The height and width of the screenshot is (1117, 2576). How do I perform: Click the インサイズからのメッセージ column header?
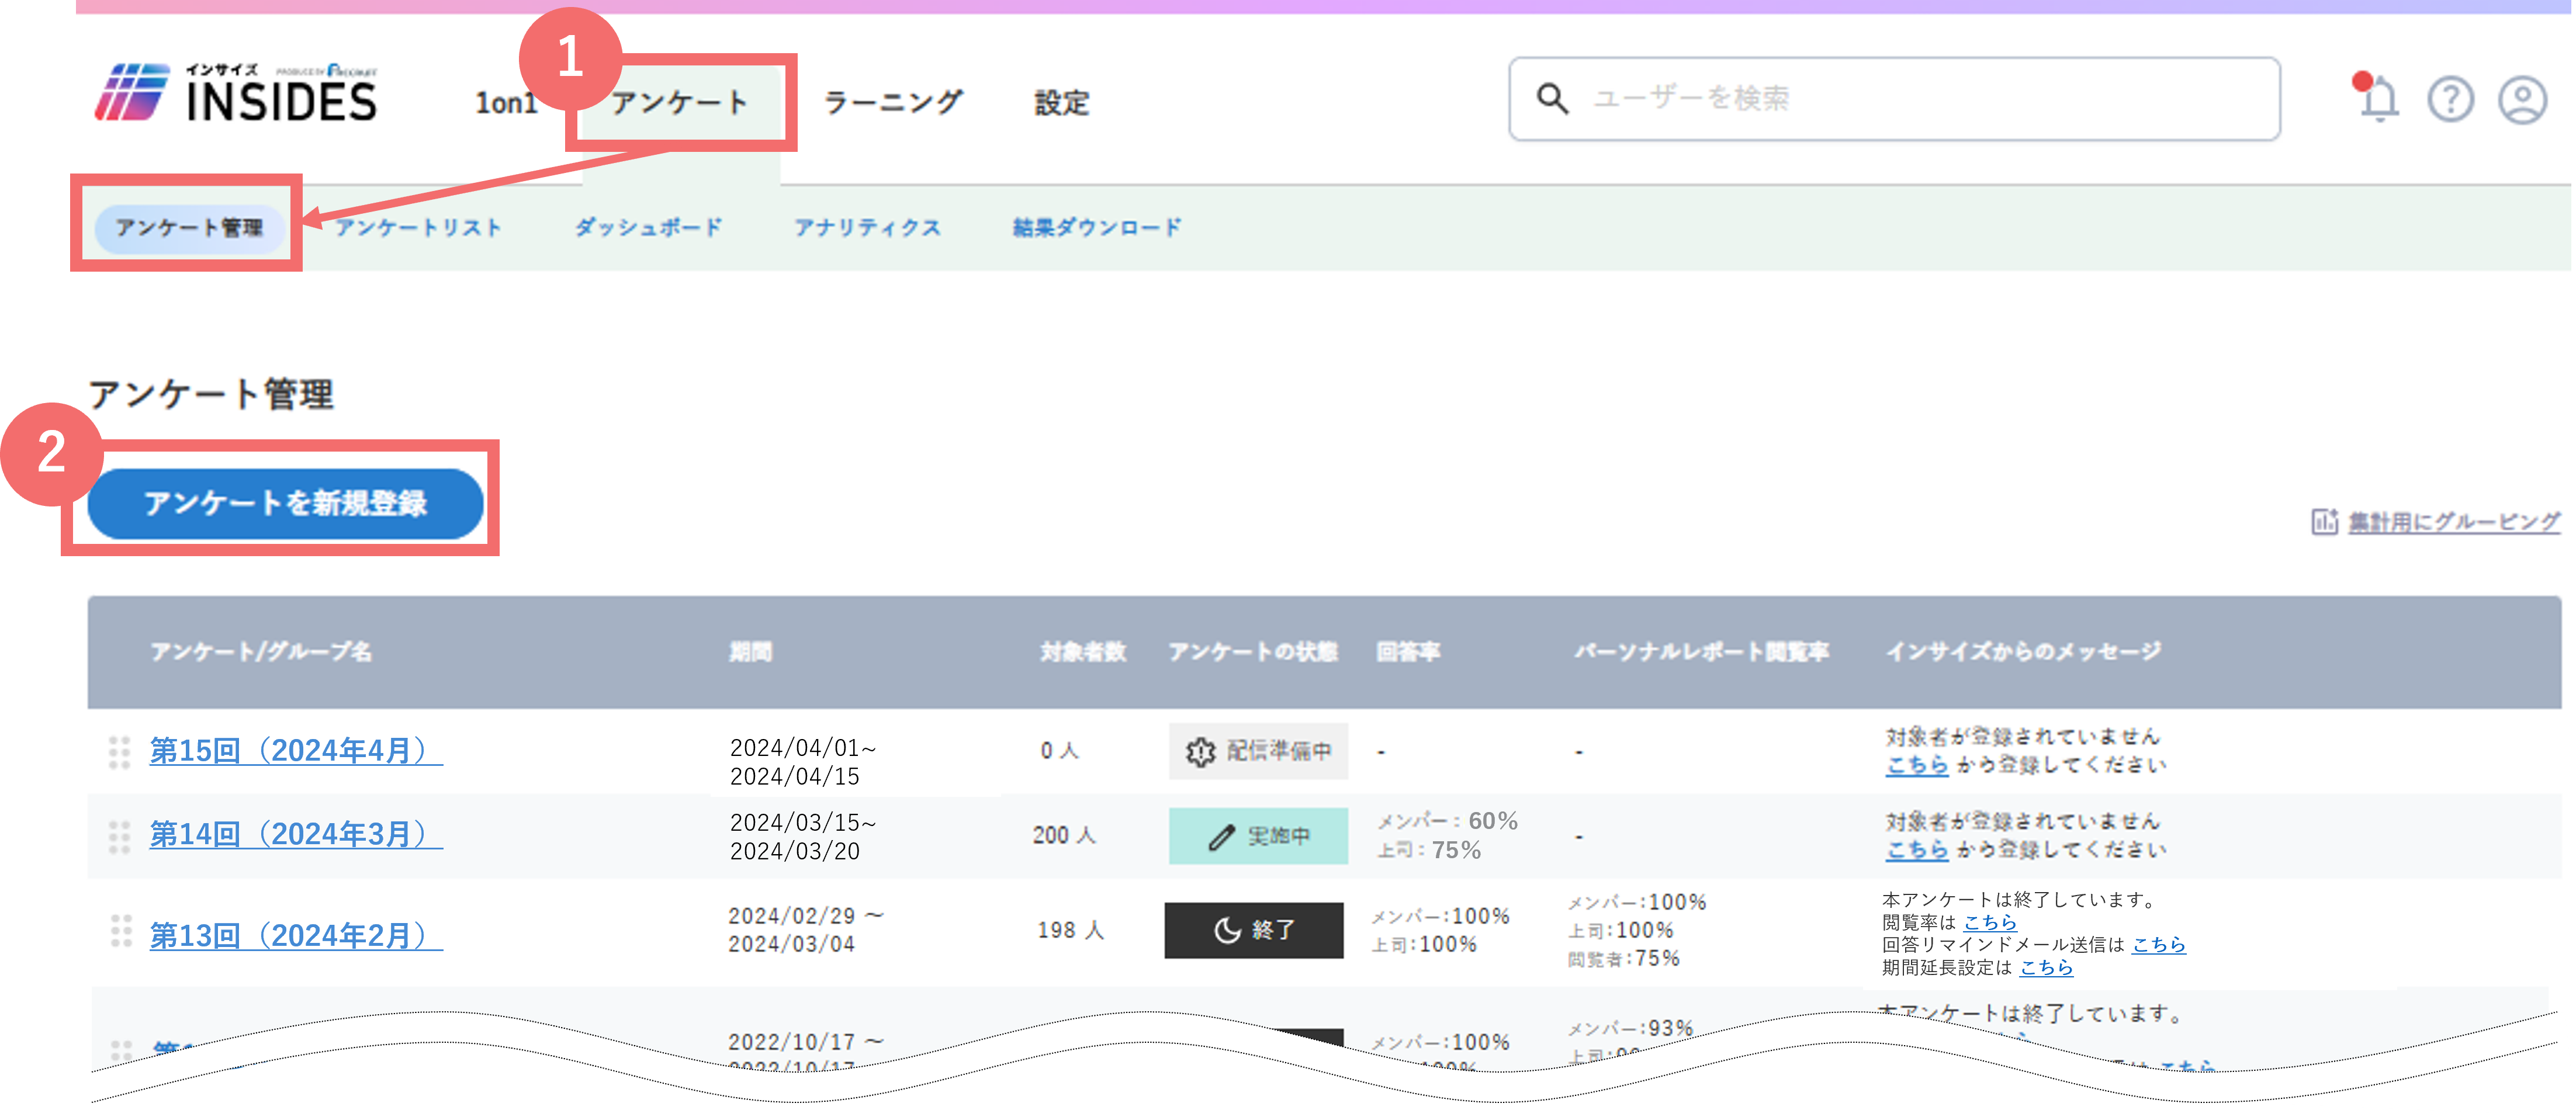point(2024,652)
